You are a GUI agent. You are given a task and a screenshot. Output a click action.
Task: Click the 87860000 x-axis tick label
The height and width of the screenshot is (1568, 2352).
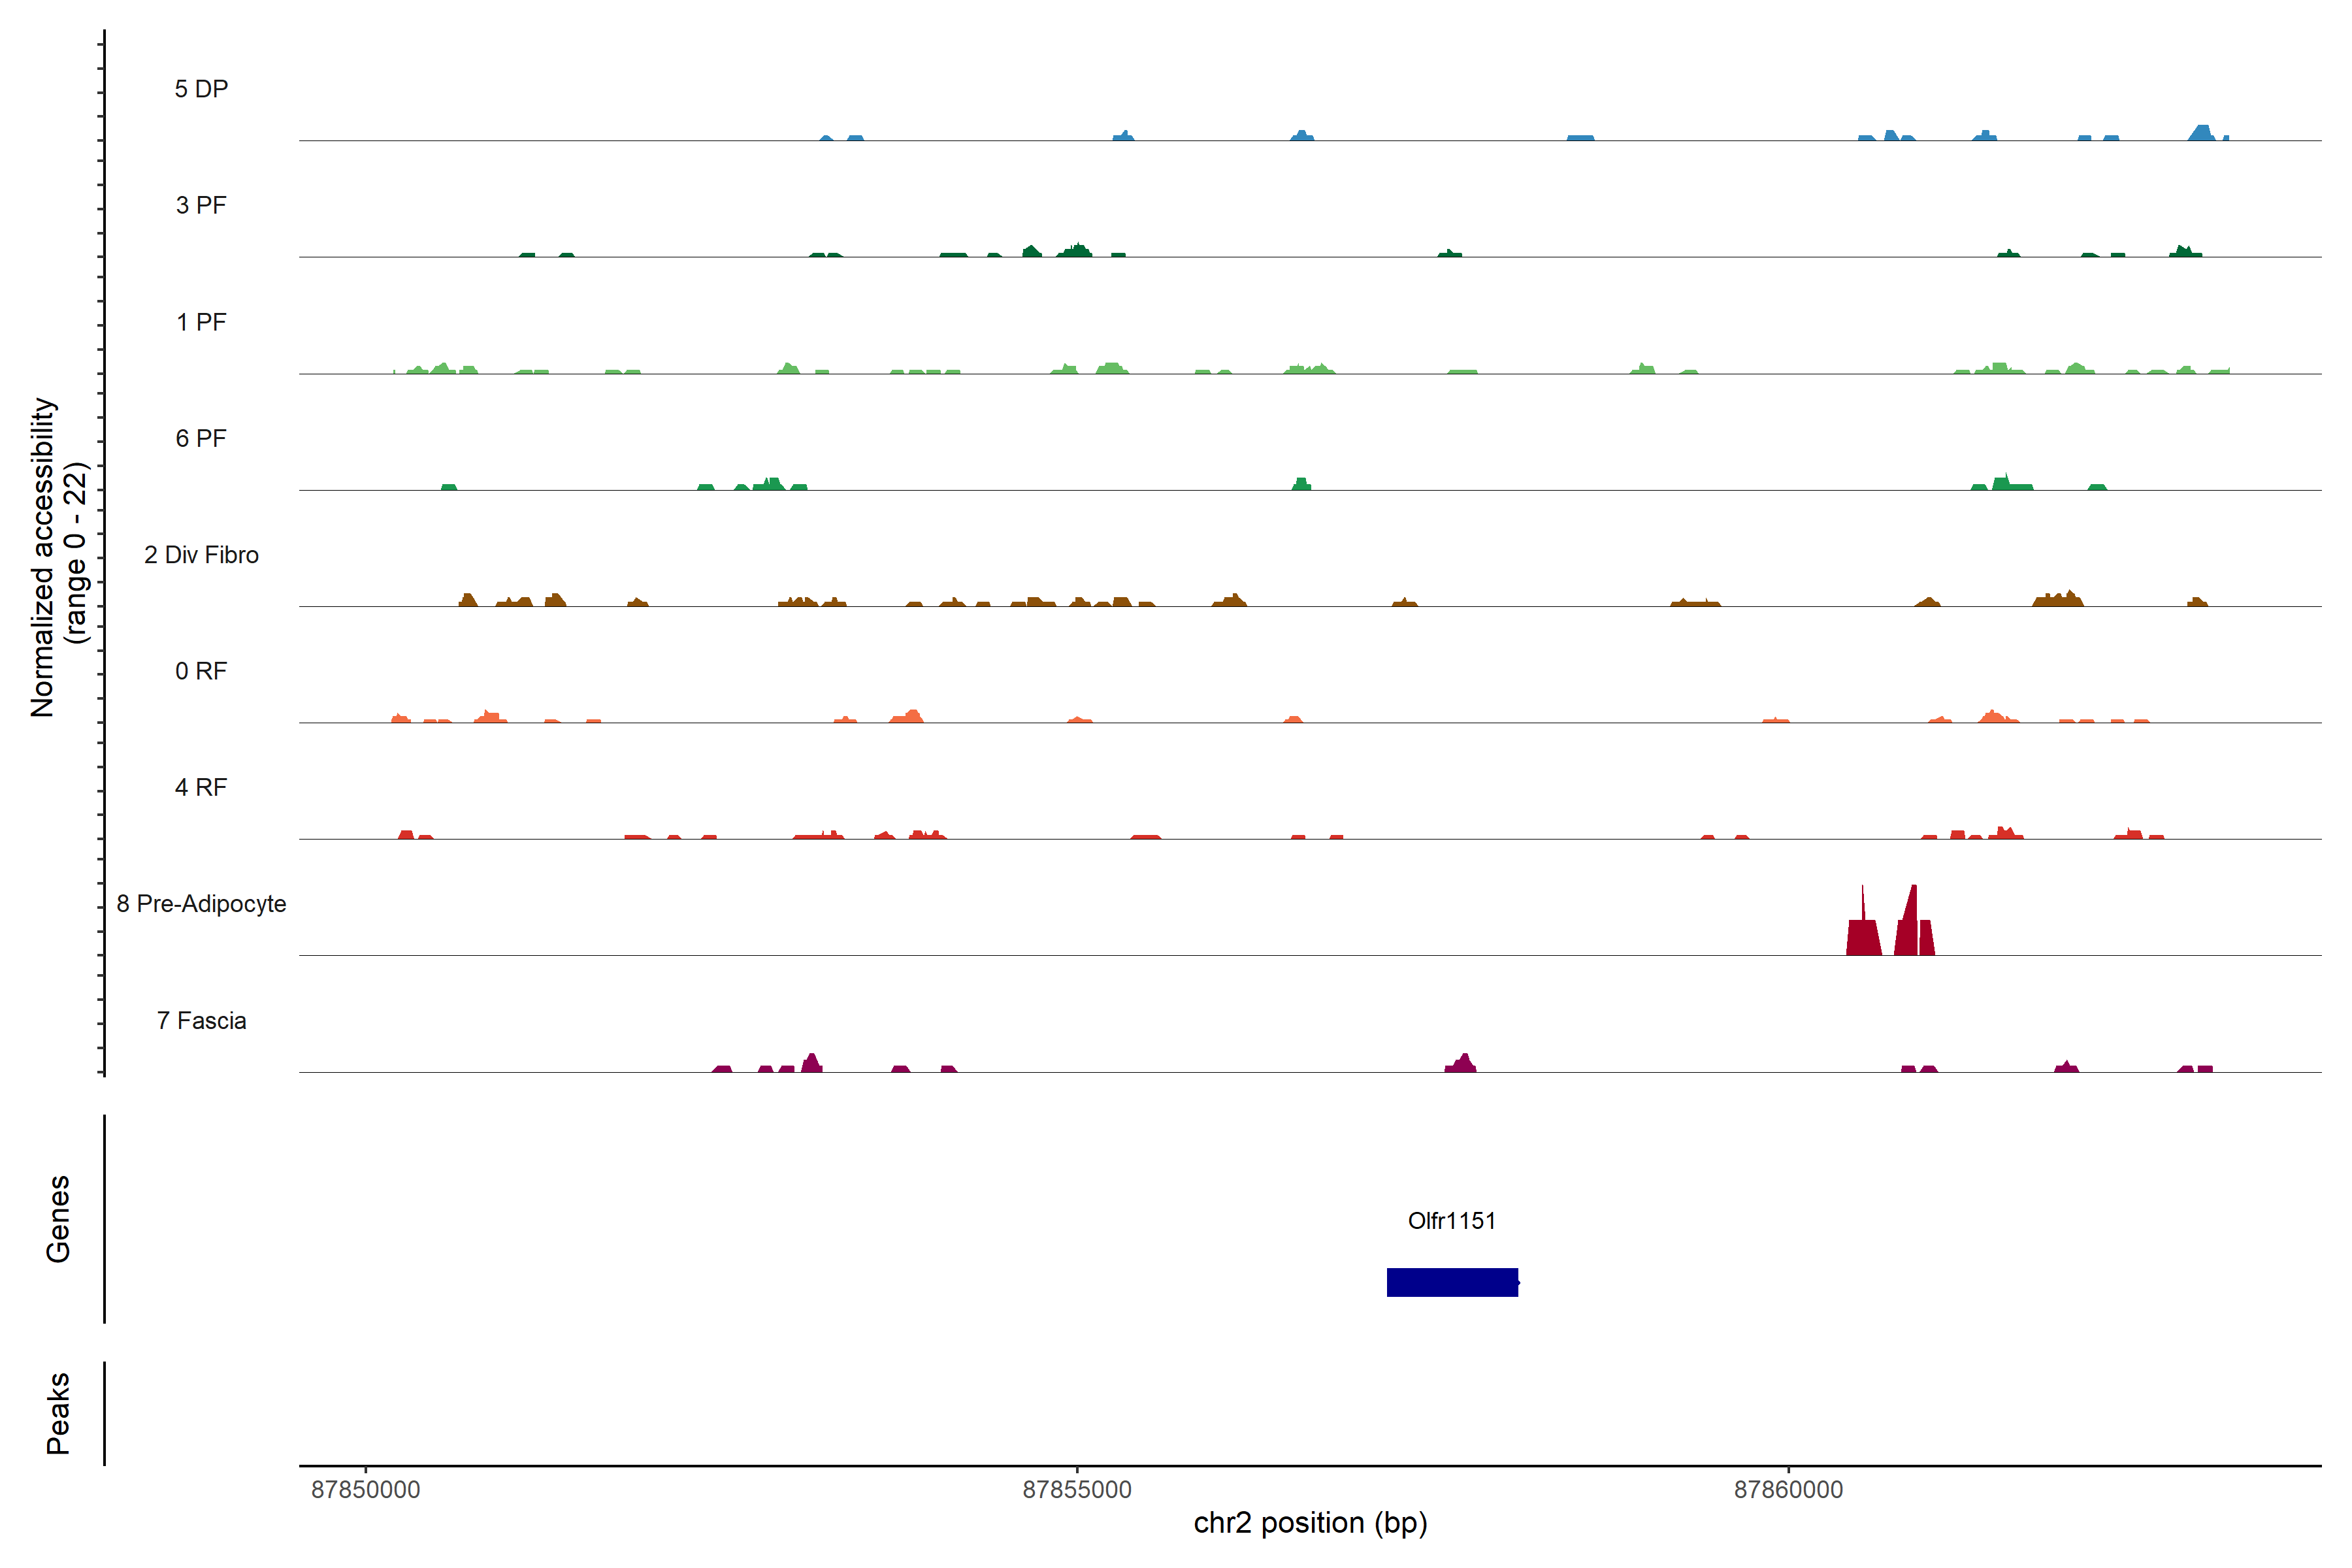click(x=1788, y=1489)
